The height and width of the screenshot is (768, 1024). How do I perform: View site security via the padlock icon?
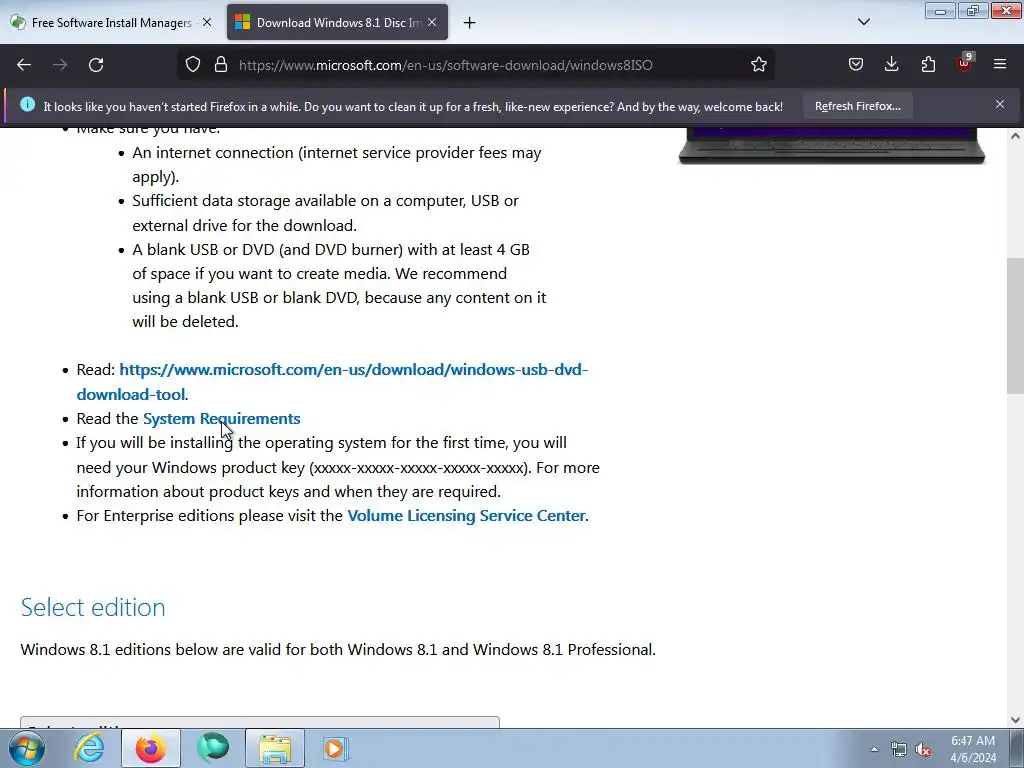221,65
